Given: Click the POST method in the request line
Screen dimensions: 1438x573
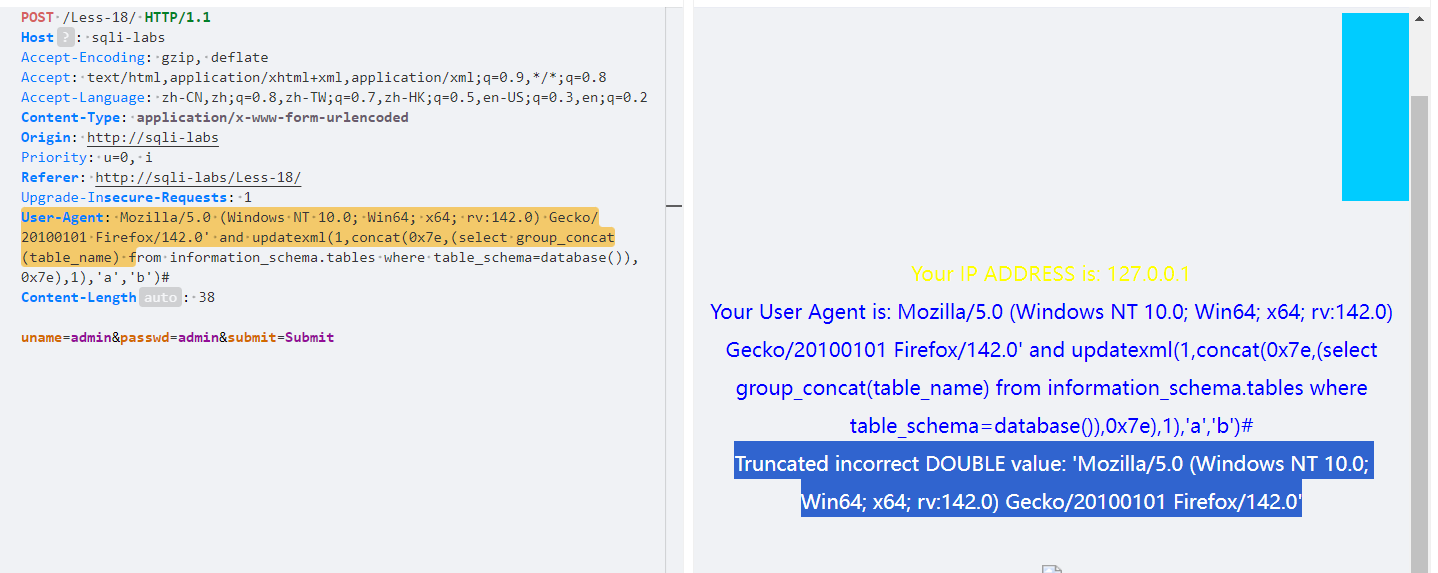Looking at the screenshot, I should [x=37, y=17].
